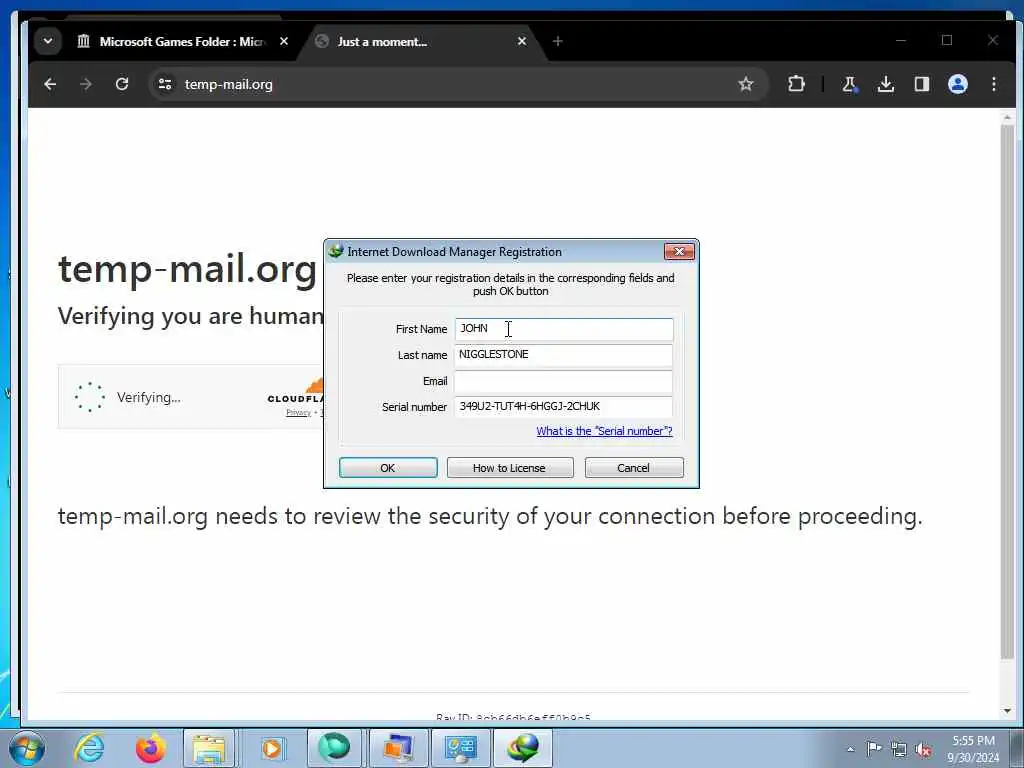This screenshot has width=1024, height=768.
Task: Click the Chrome forward arrow
Action: (86, 84)
